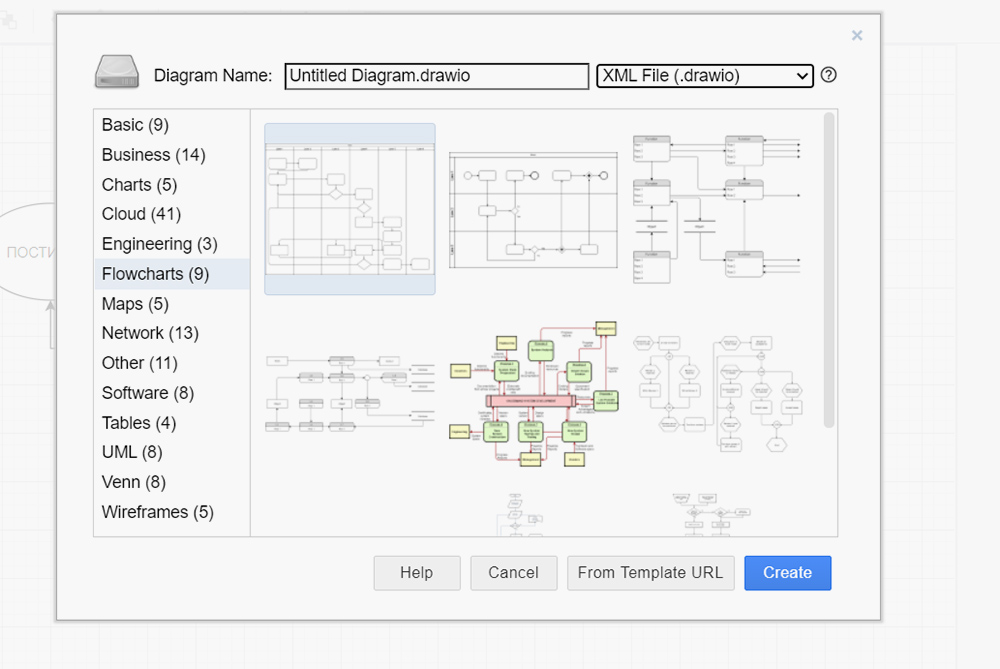Image resolution: width=1000 pixels, height=669 pixels.
Task: Open the Wireframes (5) category
Action: [172, 513]
